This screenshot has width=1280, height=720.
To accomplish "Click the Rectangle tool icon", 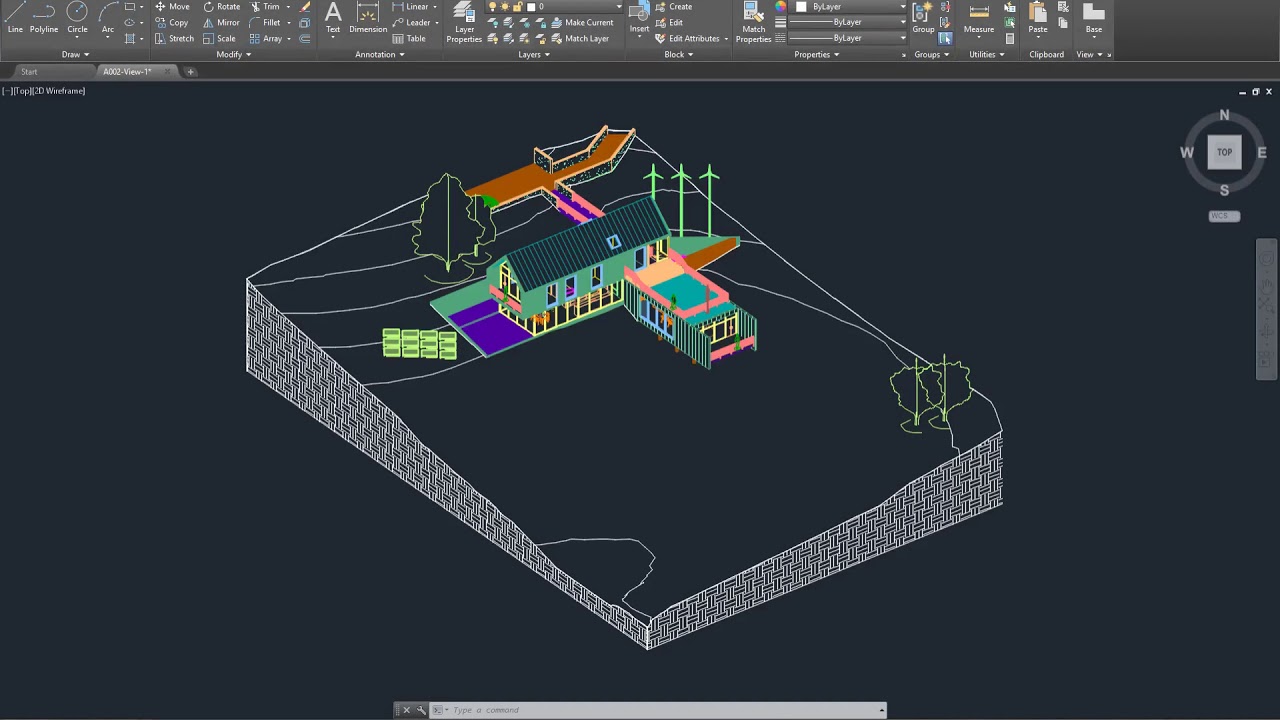I will (130, 6).
